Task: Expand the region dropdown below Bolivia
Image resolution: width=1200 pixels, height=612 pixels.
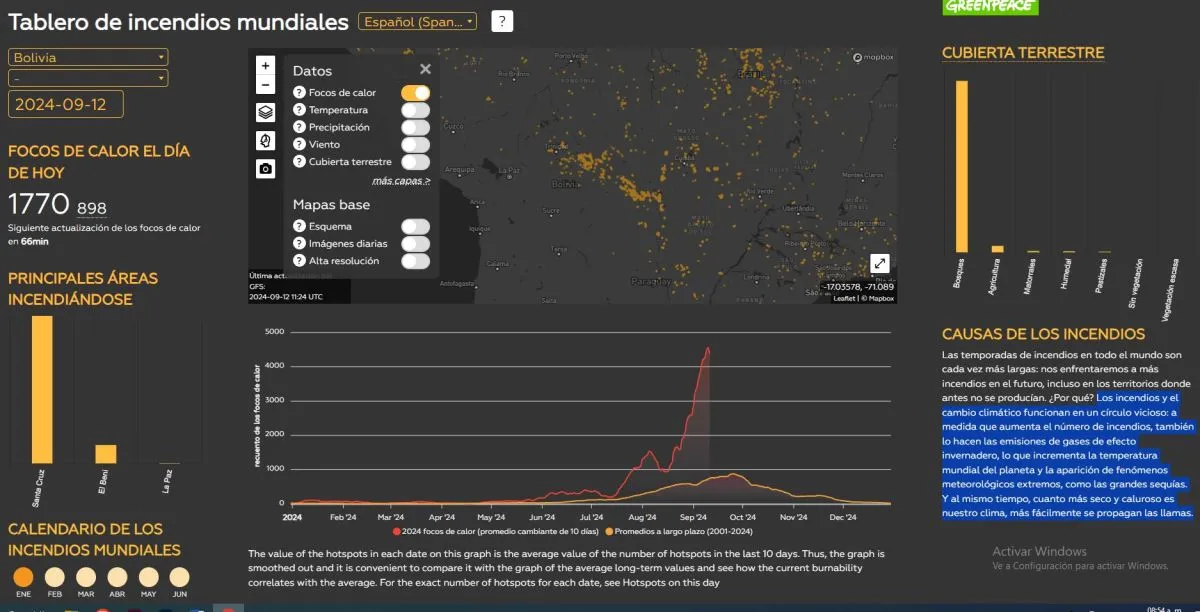Action: [88, 78]
